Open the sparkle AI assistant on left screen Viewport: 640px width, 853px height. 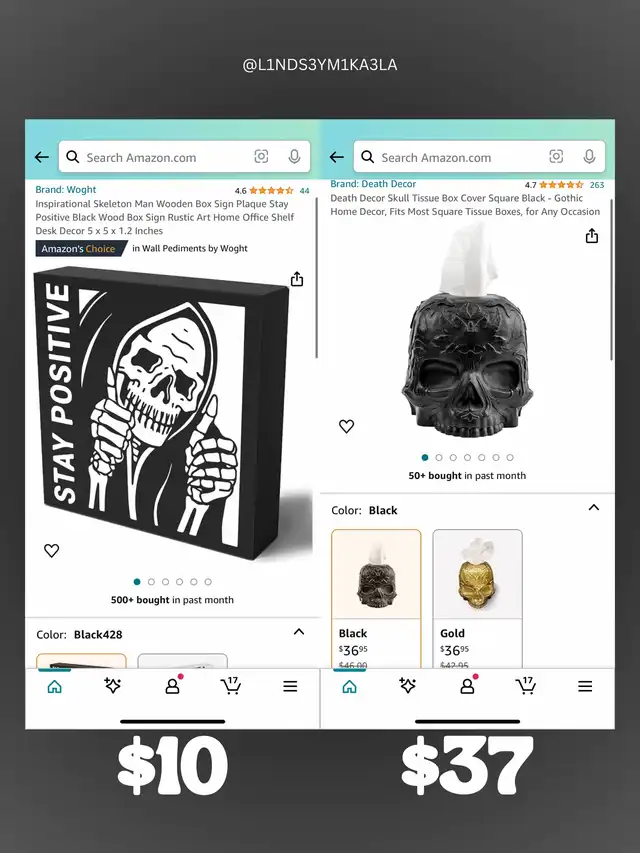pyautogui.click(x=113, y=685)
